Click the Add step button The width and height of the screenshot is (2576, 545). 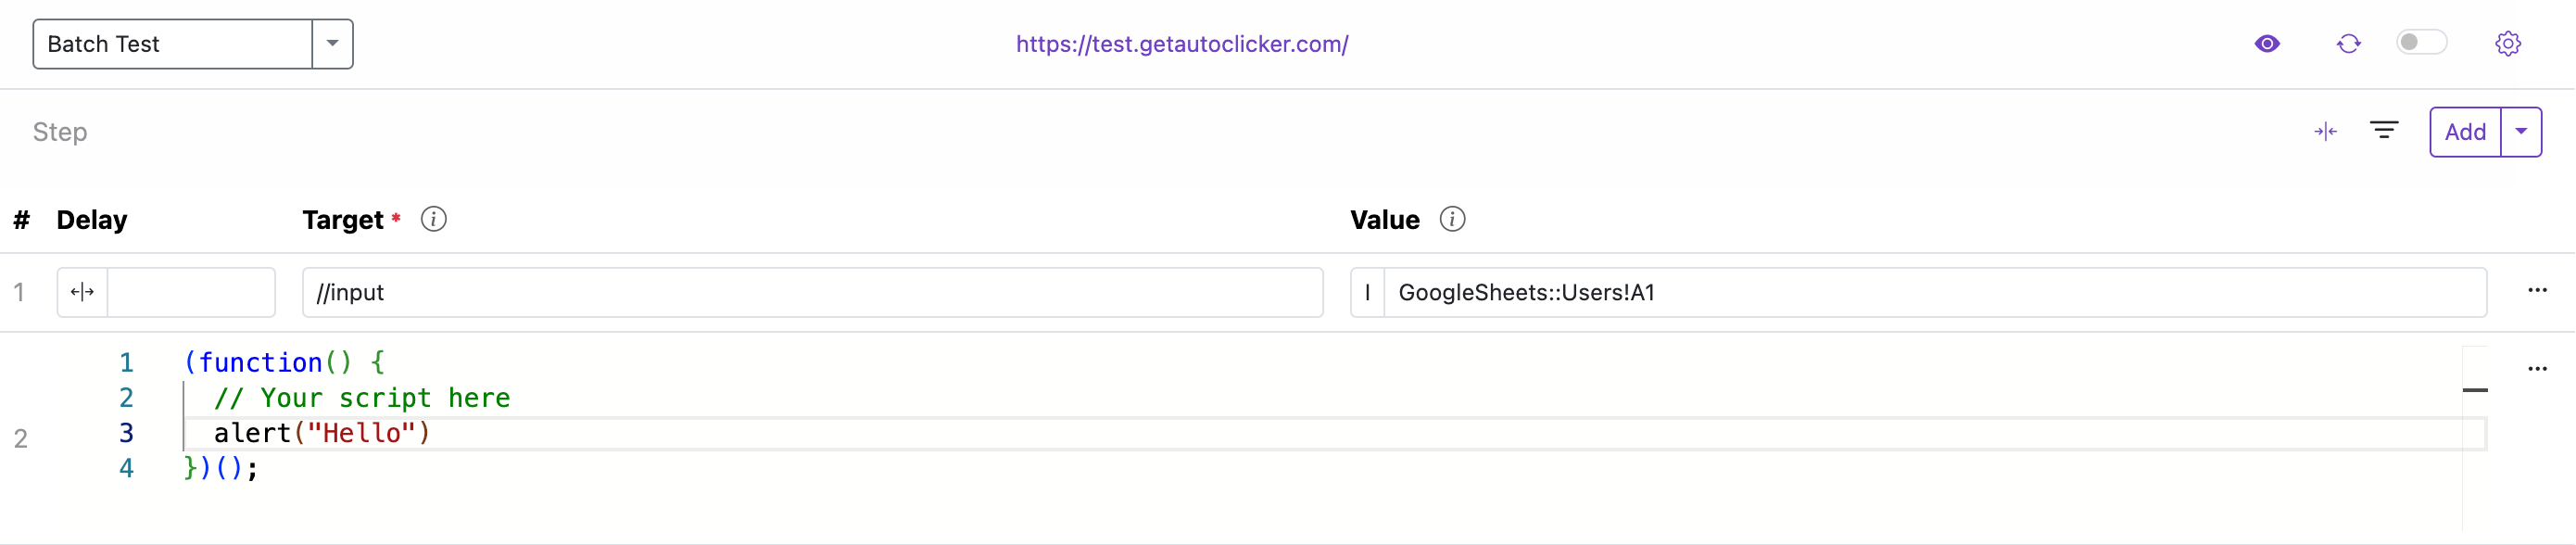point(2465,132)
